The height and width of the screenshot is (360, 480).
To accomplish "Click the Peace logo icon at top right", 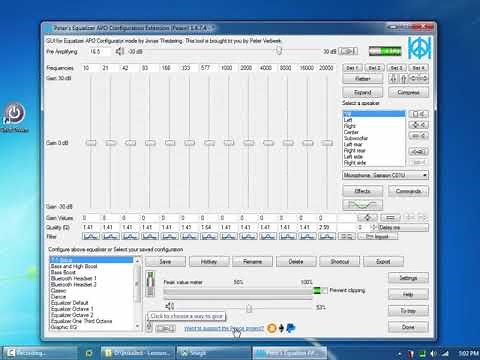I will coord(420,48).
